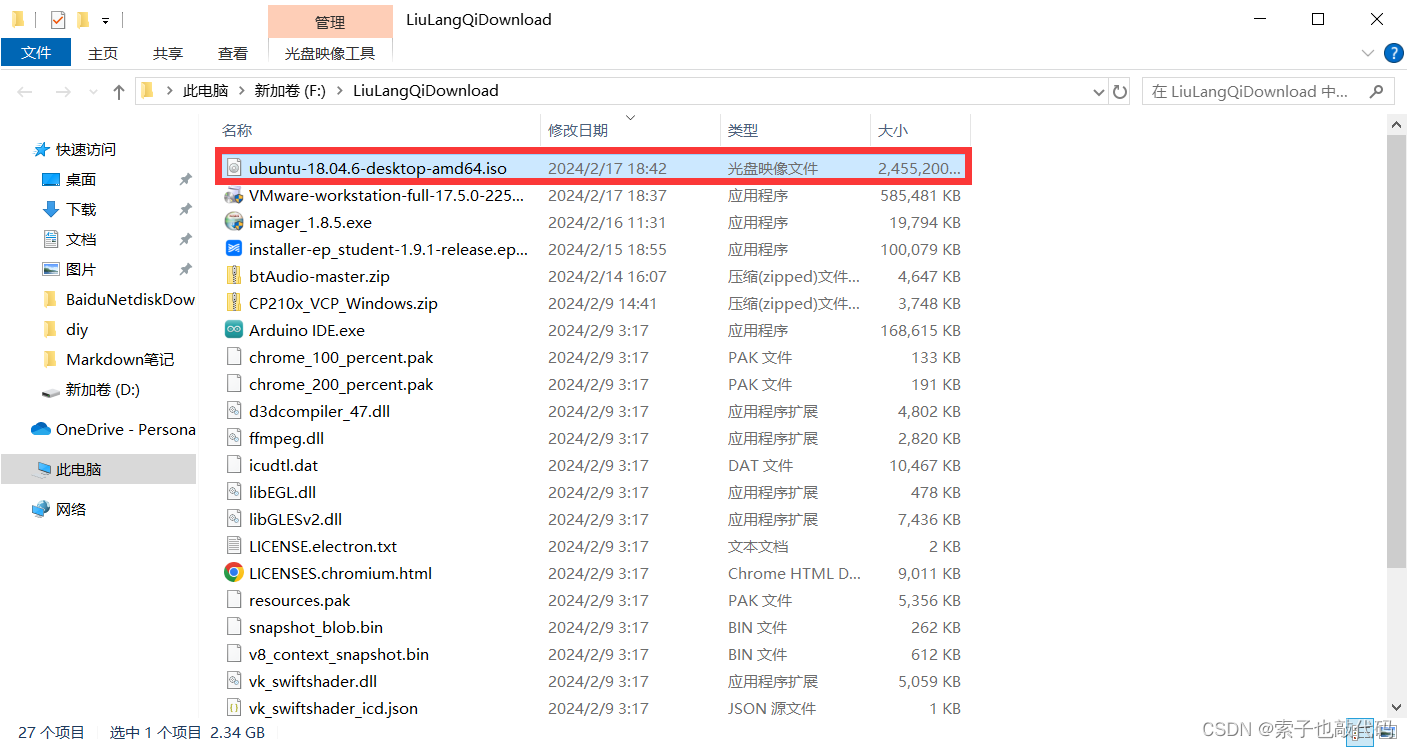Open 图片 in the navigation pane

(x=81, y=269)
